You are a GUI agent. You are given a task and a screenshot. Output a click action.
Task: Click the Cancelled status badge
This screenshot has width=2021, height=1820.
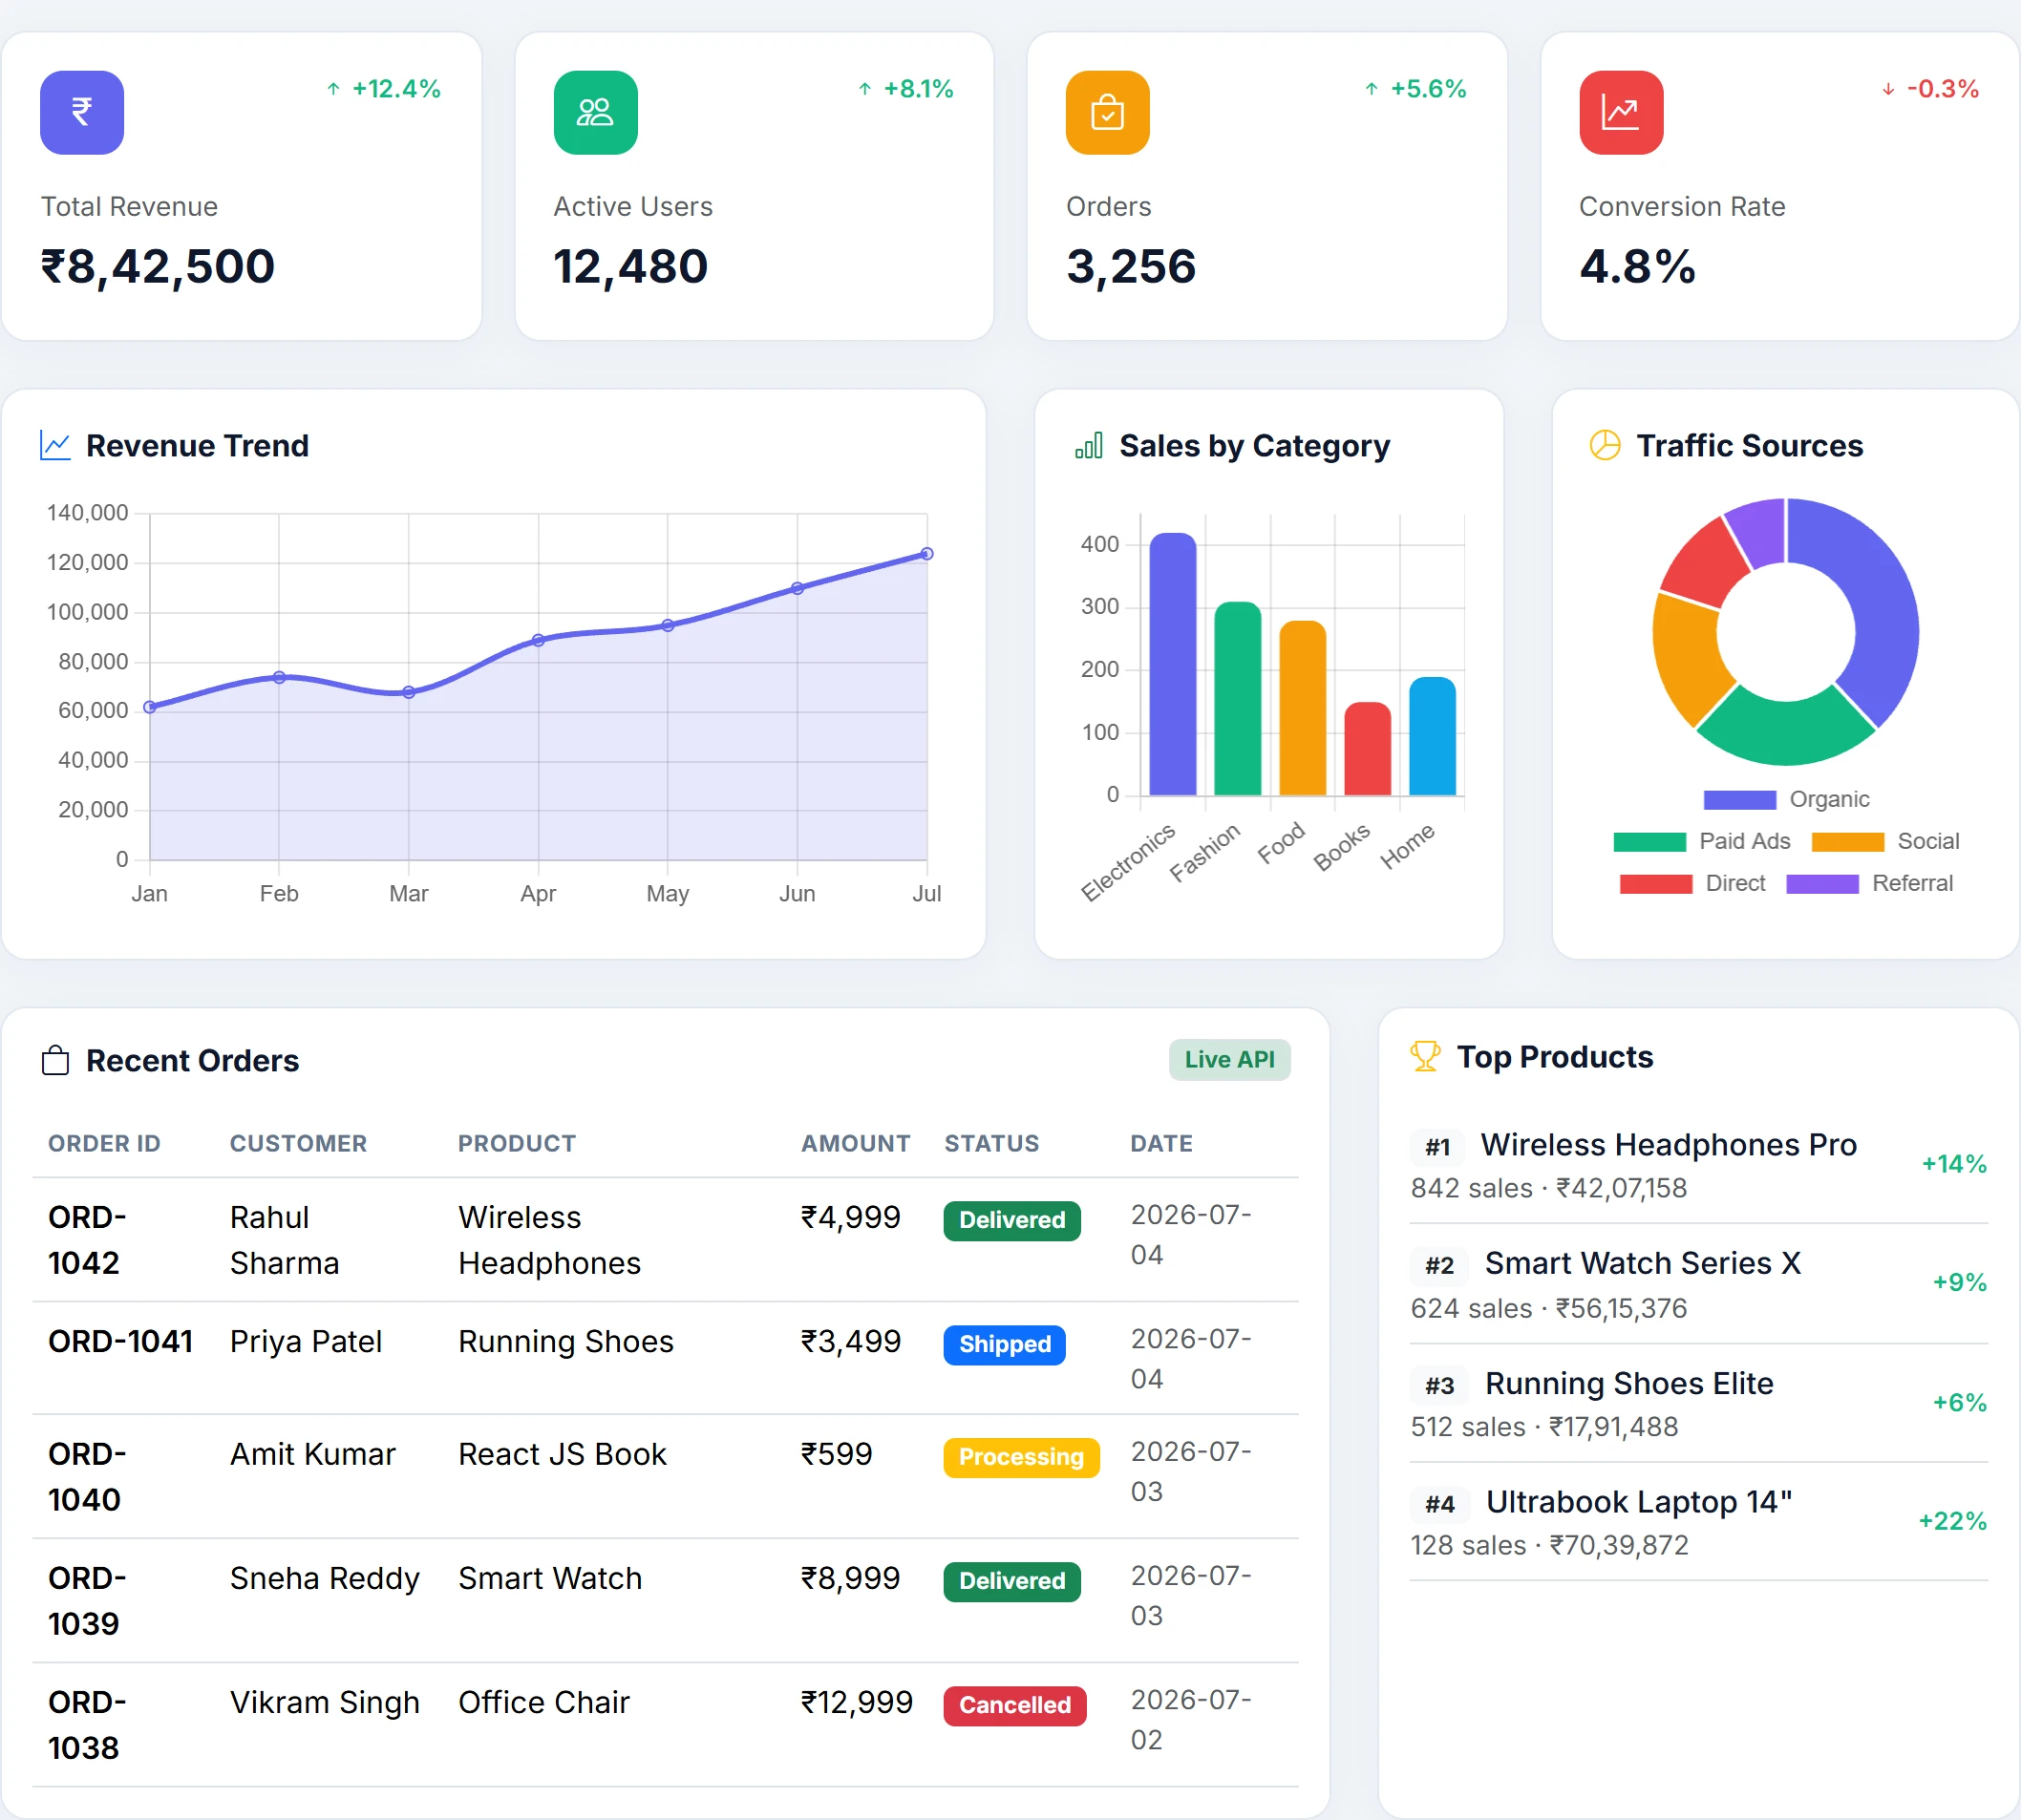pos(1015,1705)
